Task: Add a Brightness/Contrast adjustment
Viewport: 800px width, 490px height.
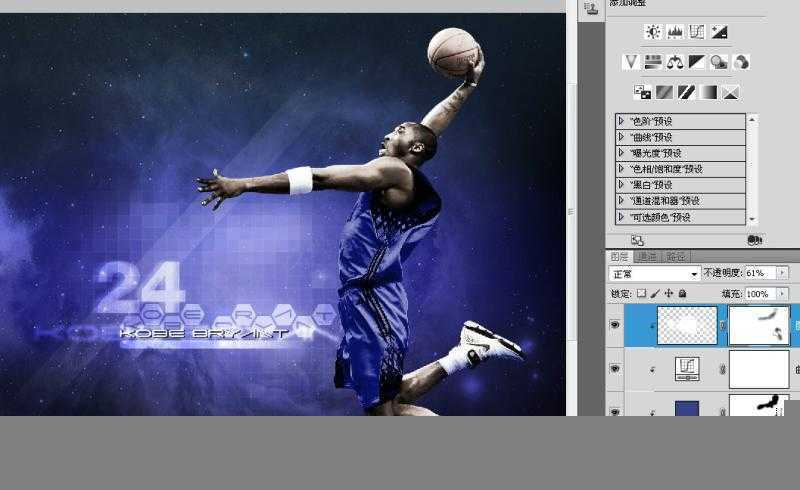Action: point(653,32)
